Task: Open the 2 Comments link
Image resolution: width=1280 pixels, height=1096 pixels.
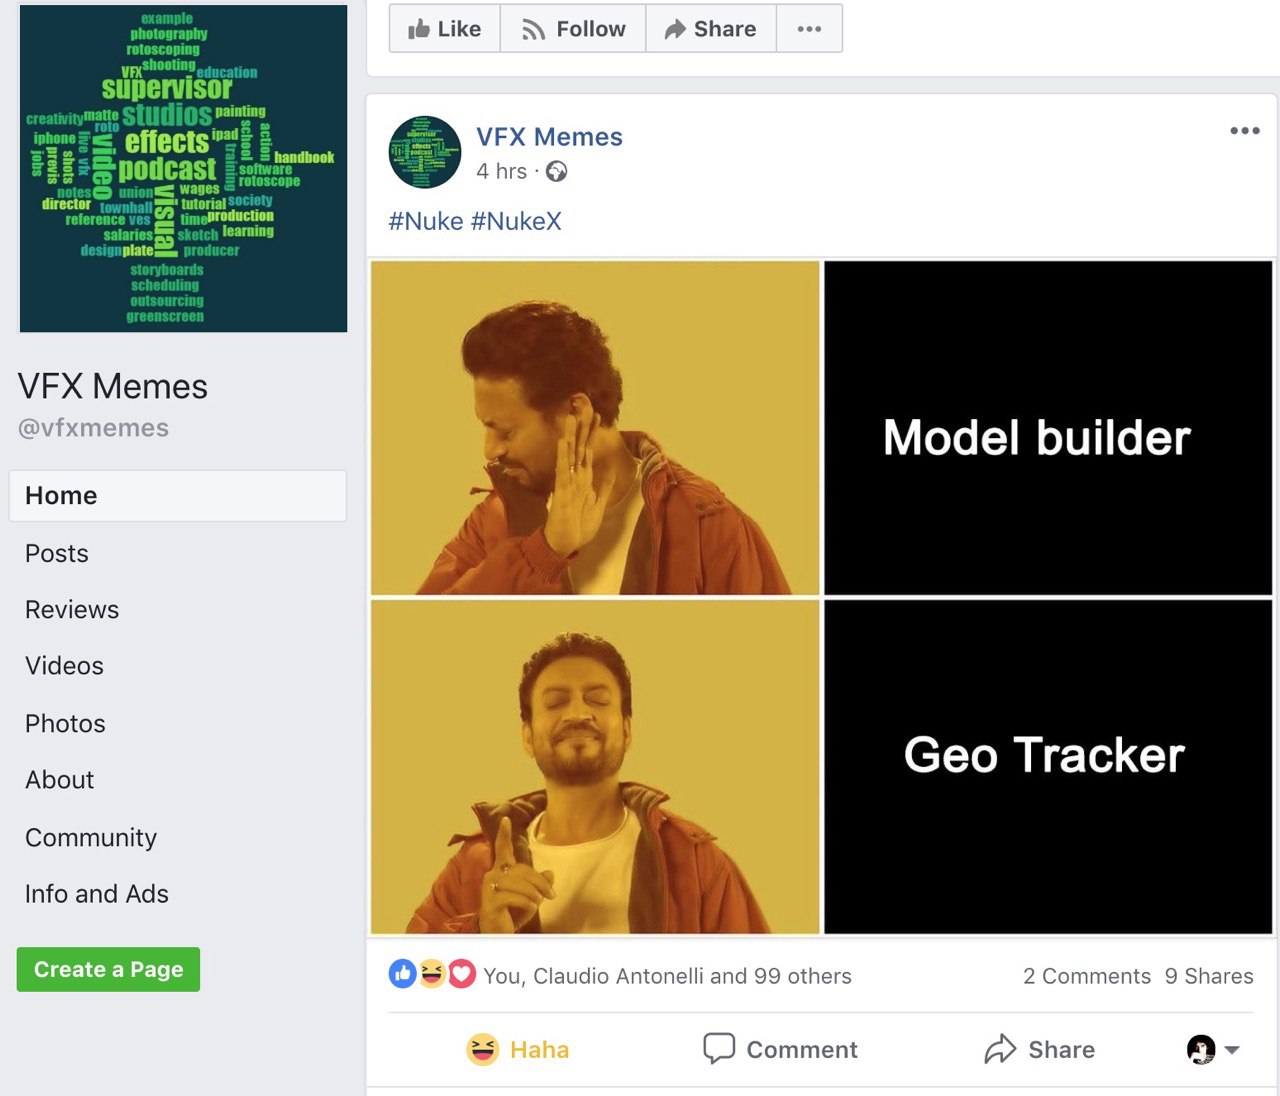Action: [1087, 976]
